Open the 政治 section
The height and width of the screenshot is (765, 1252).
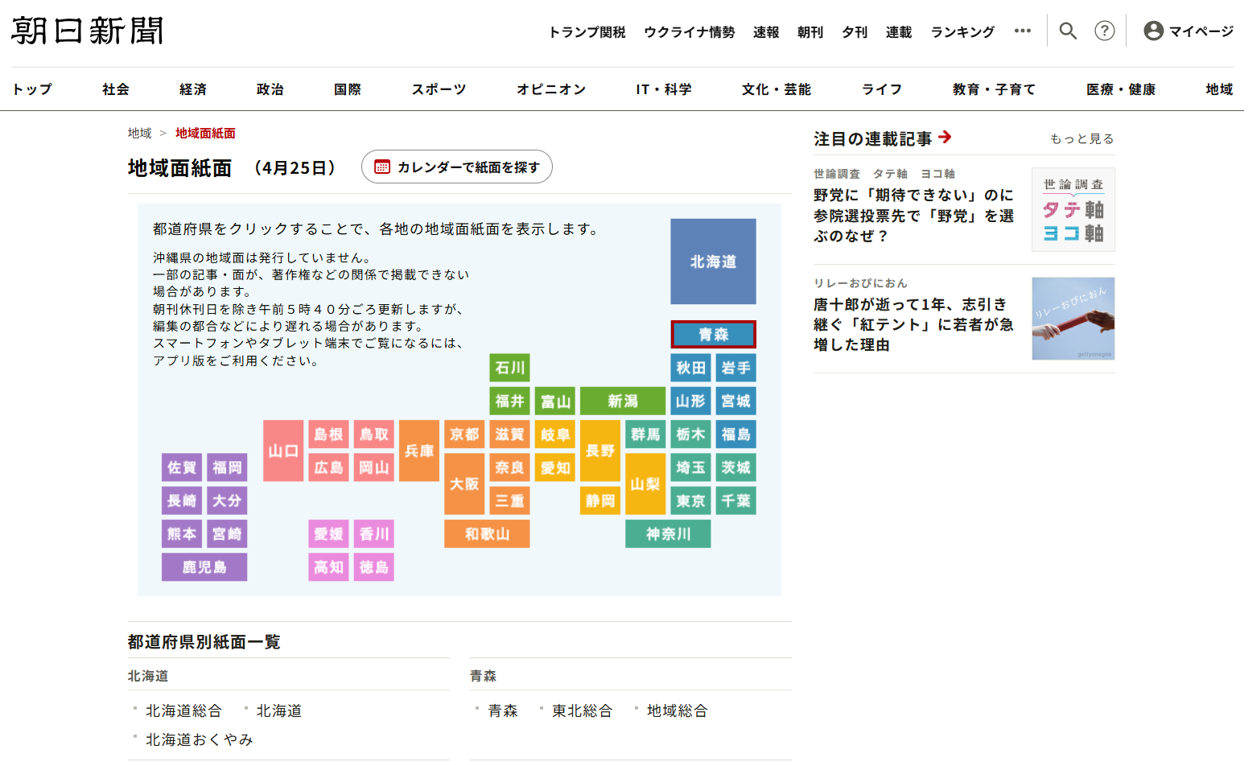(x=272, y=90)
